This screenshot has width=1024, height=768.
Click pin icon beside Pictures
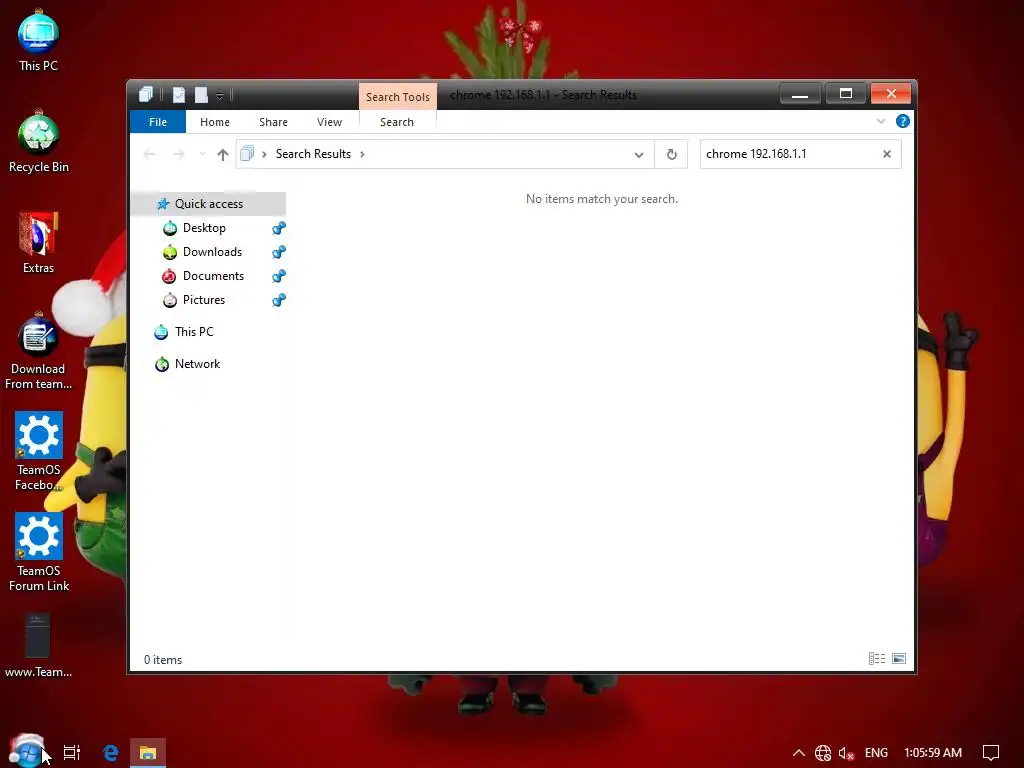279,300
